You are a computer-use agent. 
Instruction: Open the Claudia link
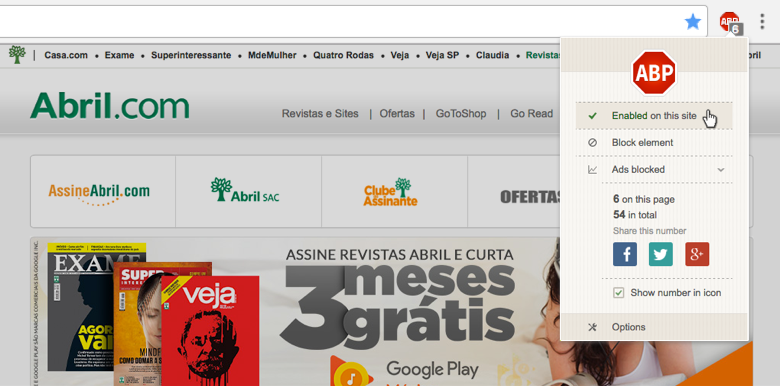[492, 55]
